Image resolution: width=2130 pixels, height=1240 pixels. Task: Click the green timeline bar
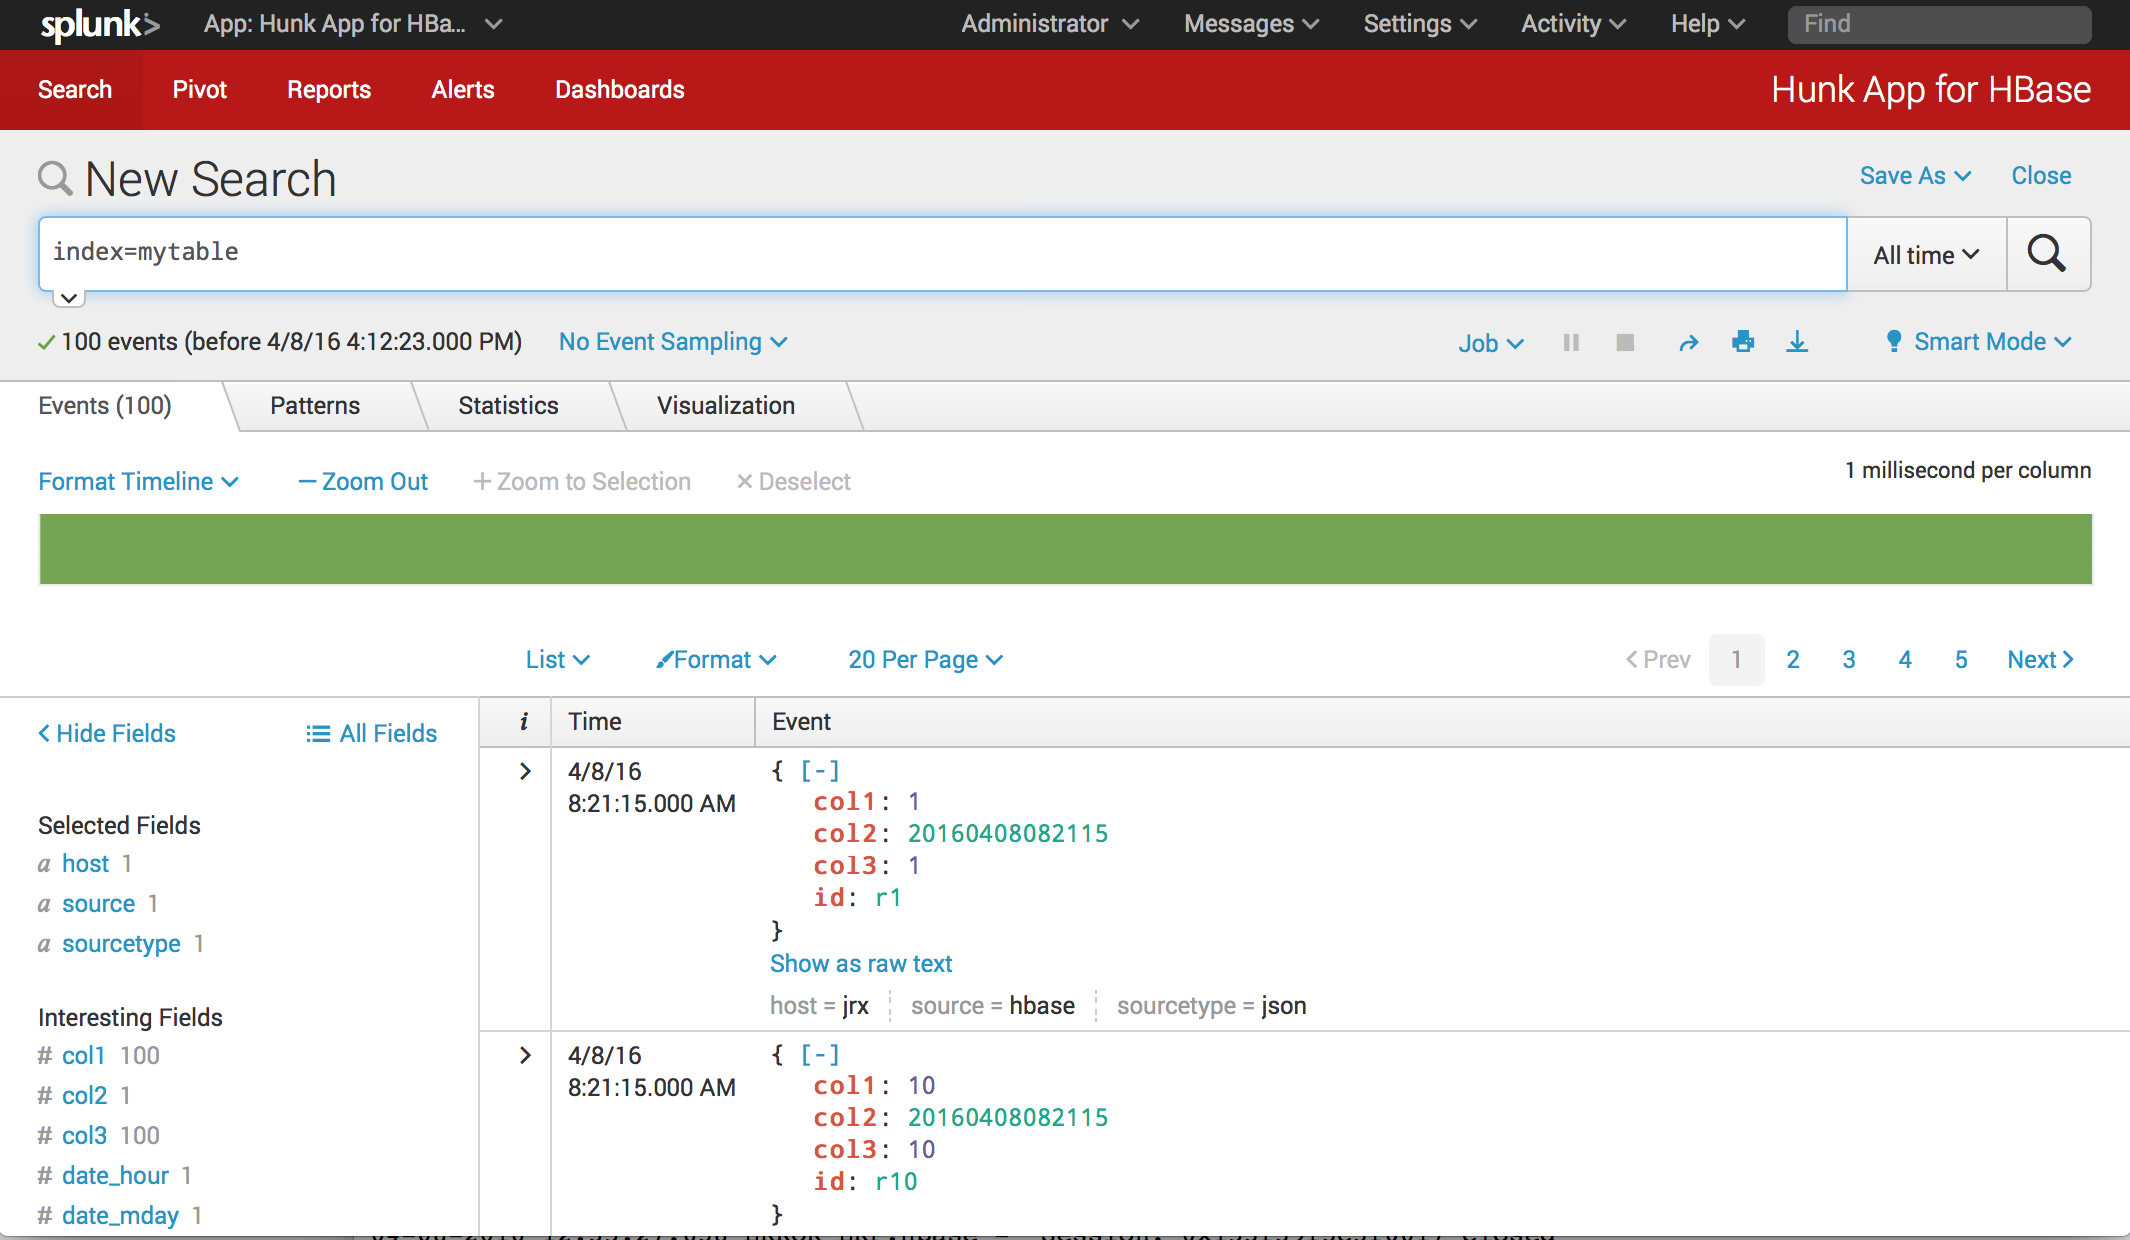point(1065,549)
